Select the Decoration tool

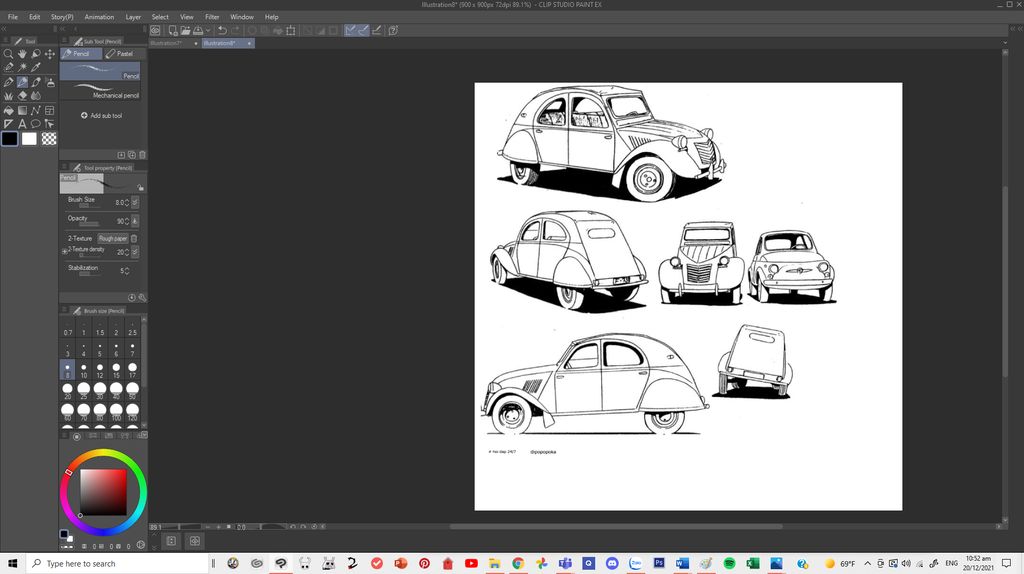click(8, 96)
